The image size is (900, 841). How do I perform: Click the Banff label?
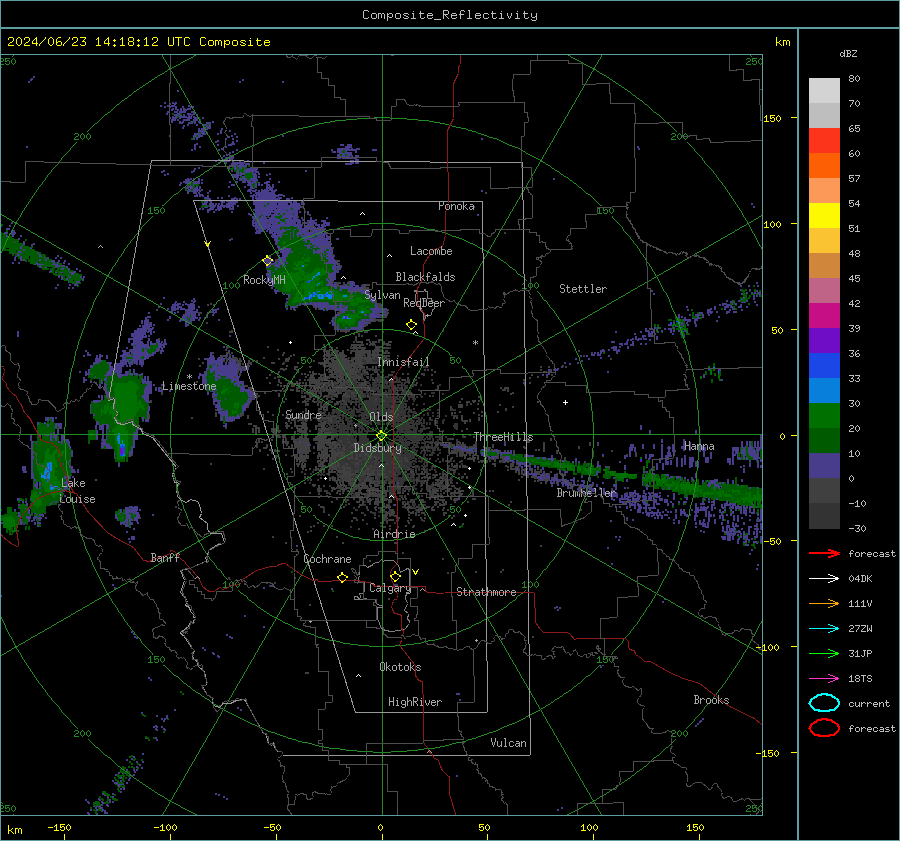click(x=165, y=558)
